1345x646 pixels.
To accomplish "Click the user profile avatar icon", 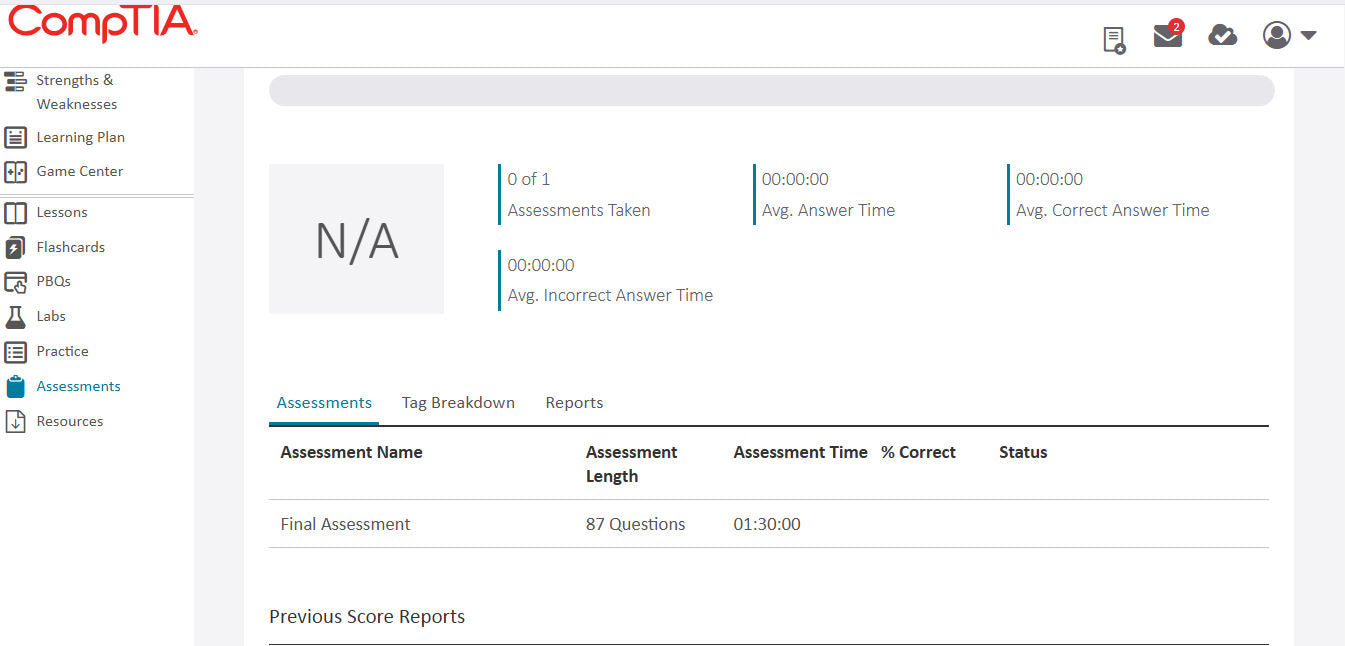I will [x=1276, y=35].
